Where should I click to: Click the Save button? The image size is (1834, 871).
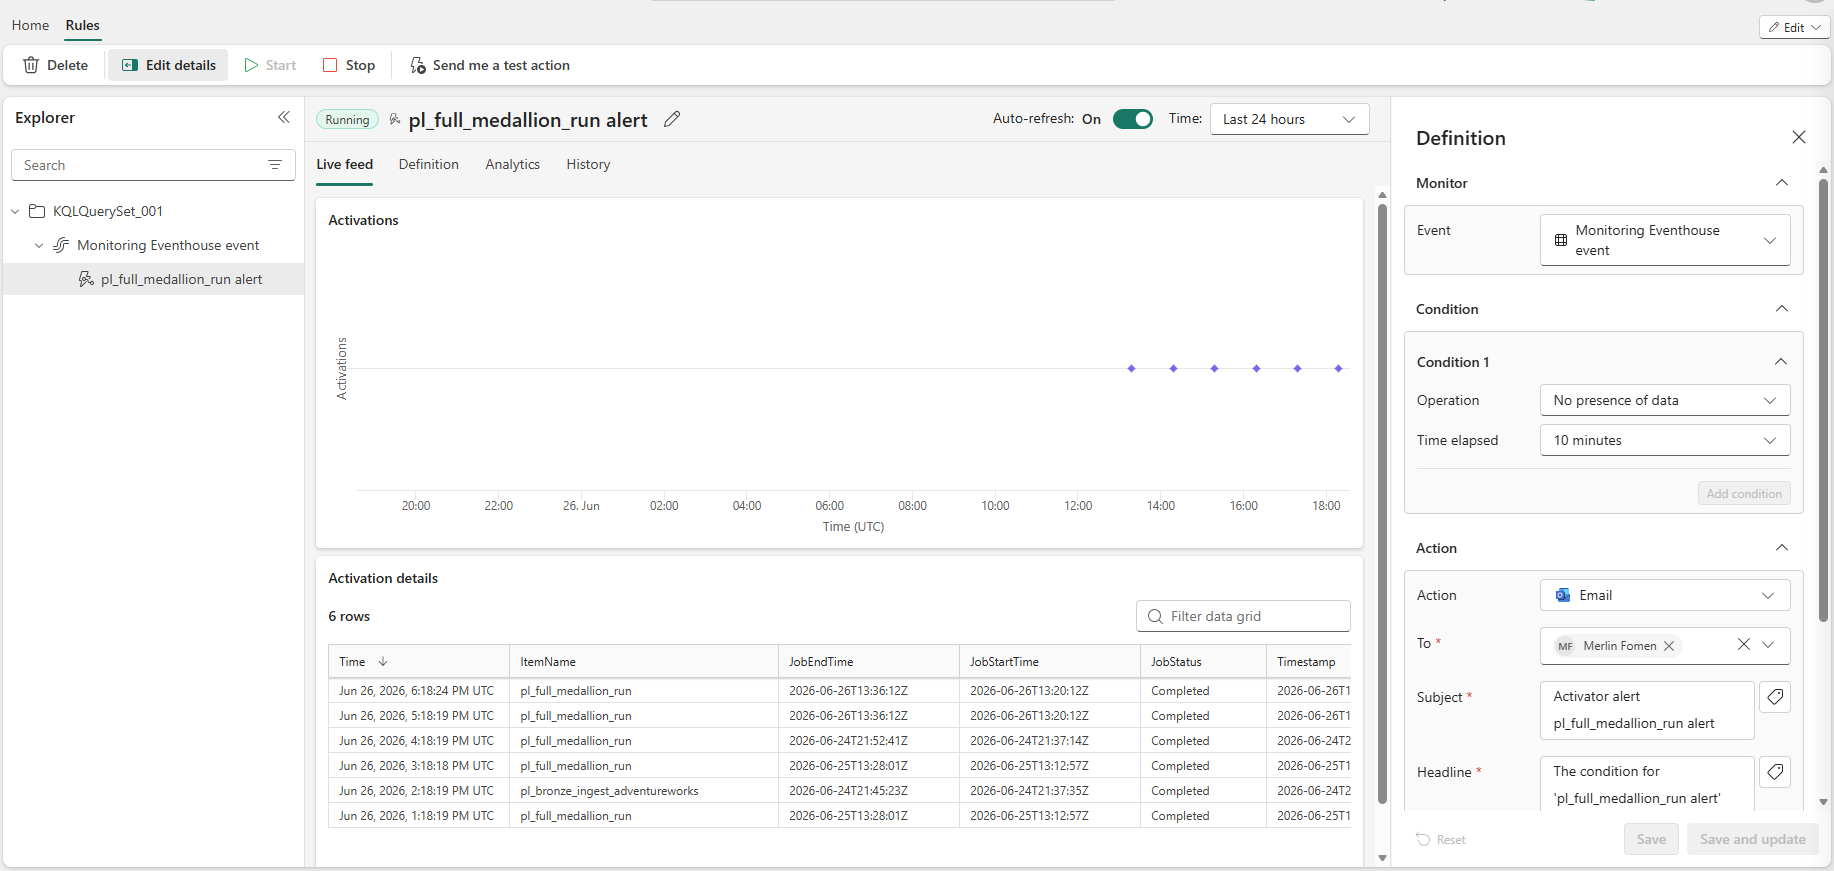(x=1651, y=840)
